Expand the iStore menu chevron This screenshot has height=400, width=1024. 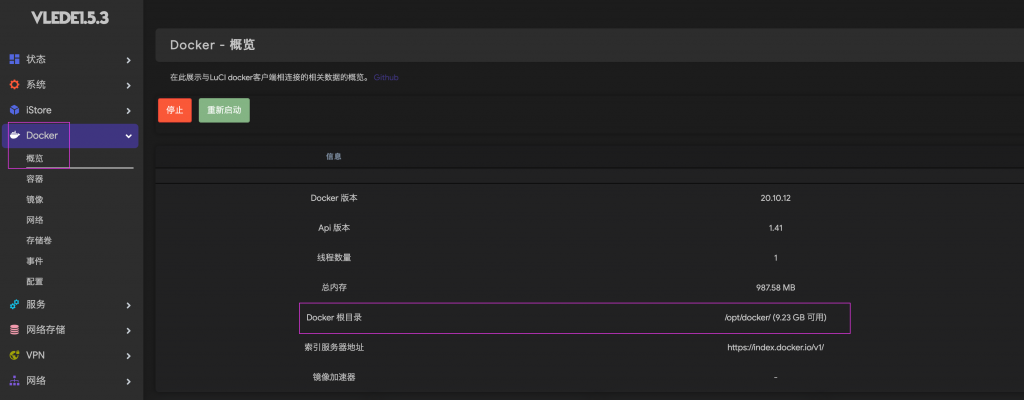pos(129,111)
